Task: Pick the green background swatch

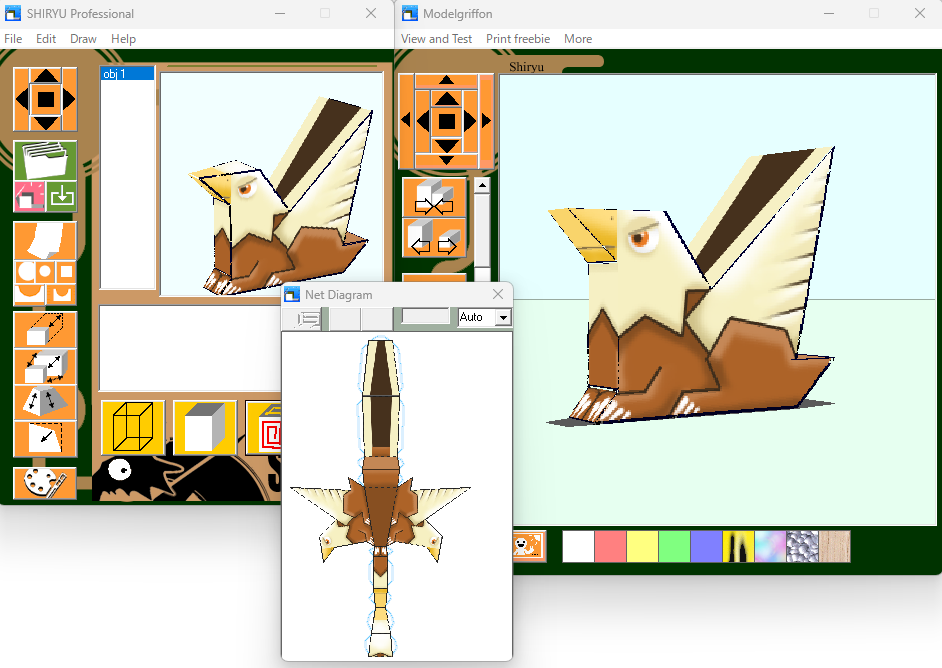Action: point(675,547)
